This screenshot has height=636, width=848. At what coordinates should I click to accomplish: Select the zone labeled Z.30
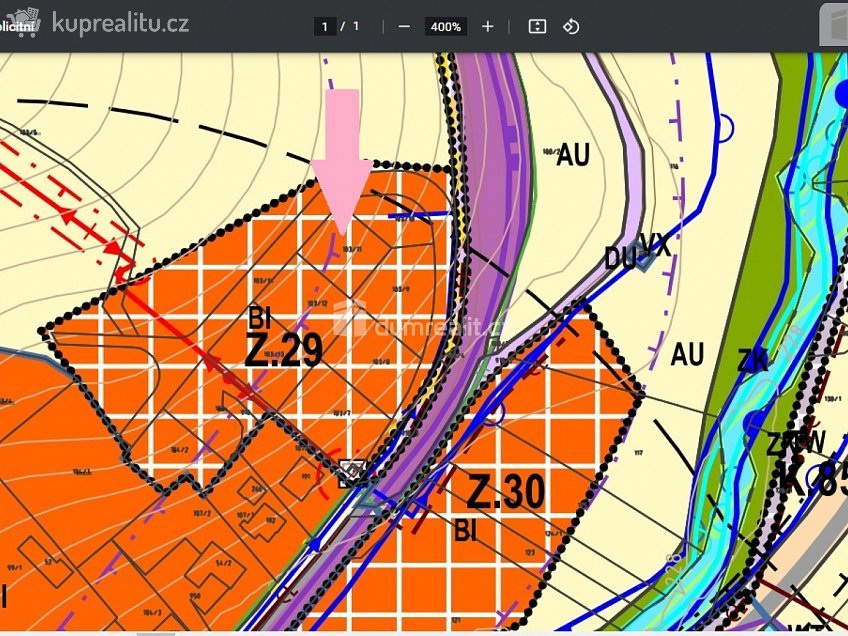tap(505, 491)
